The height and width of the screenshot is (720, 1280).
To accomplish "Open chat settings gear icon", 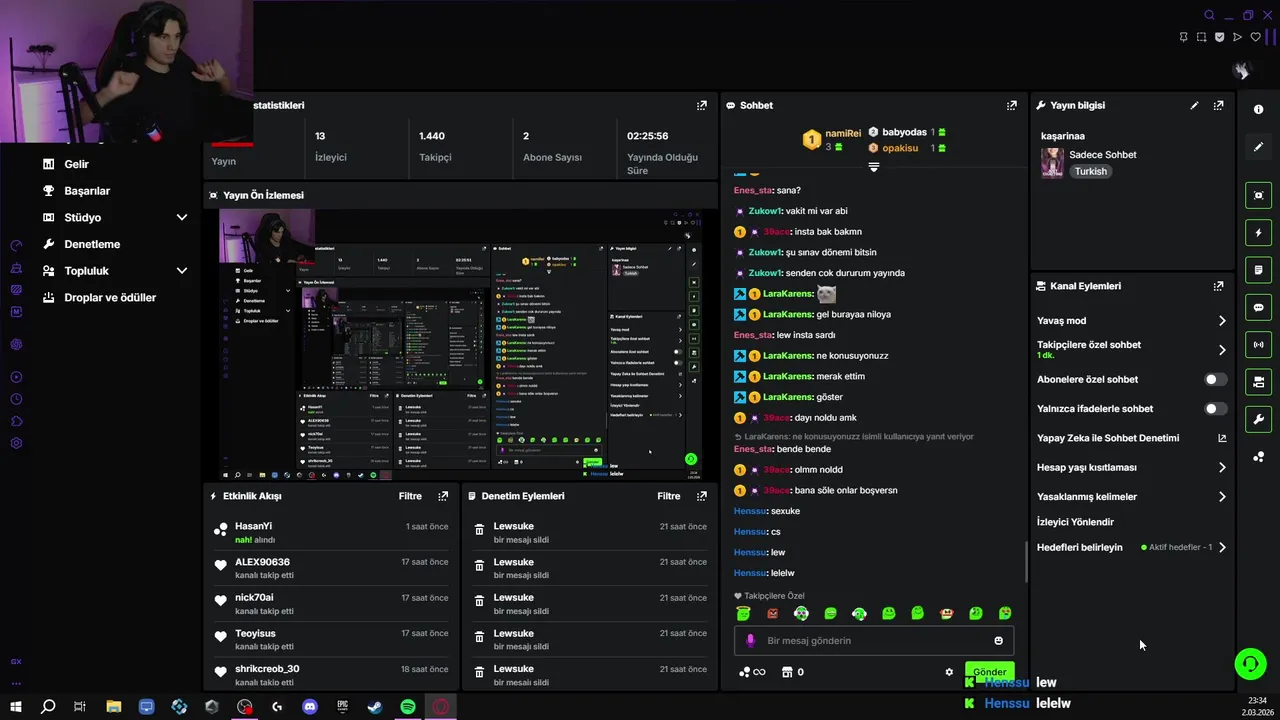I will (949, 672).
